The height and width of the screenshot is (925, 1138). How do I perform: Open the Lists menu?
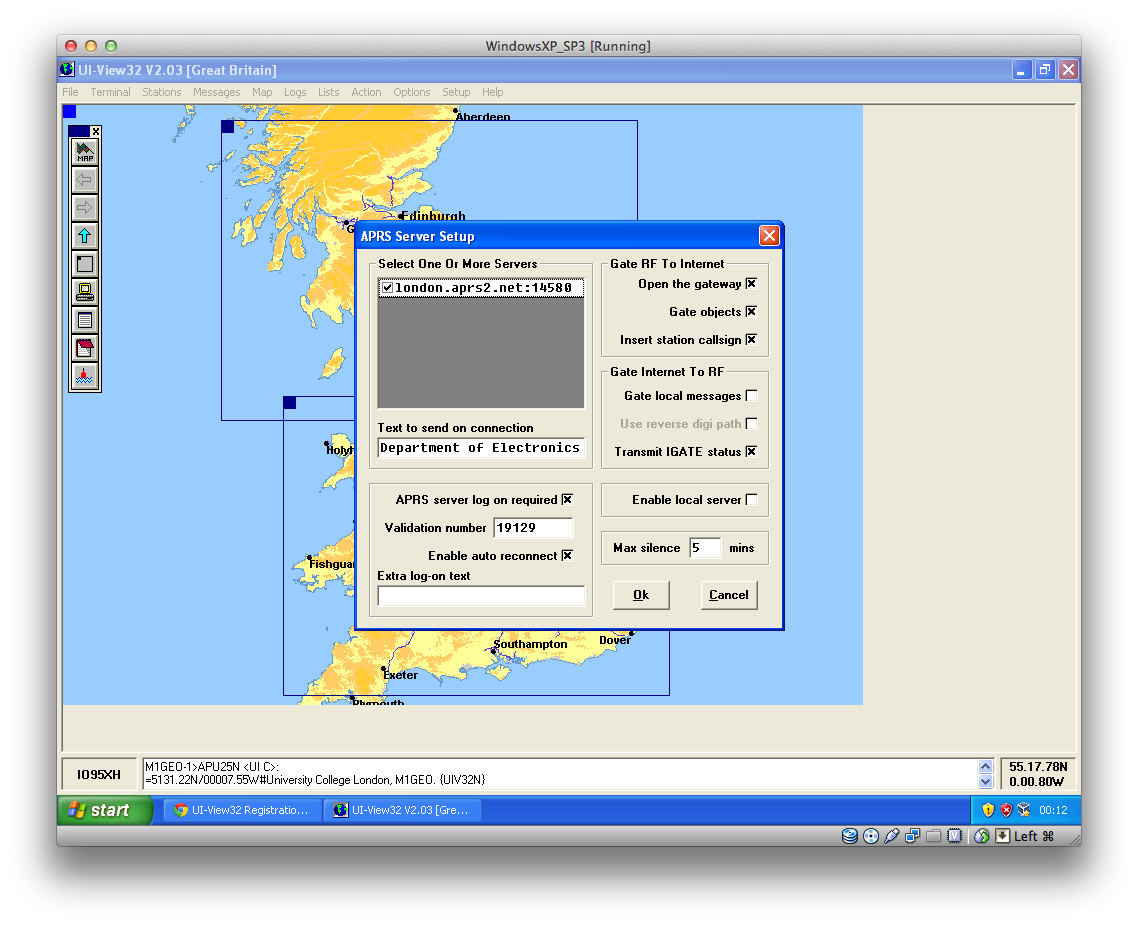pyautogui.click(x=328, y=92)
